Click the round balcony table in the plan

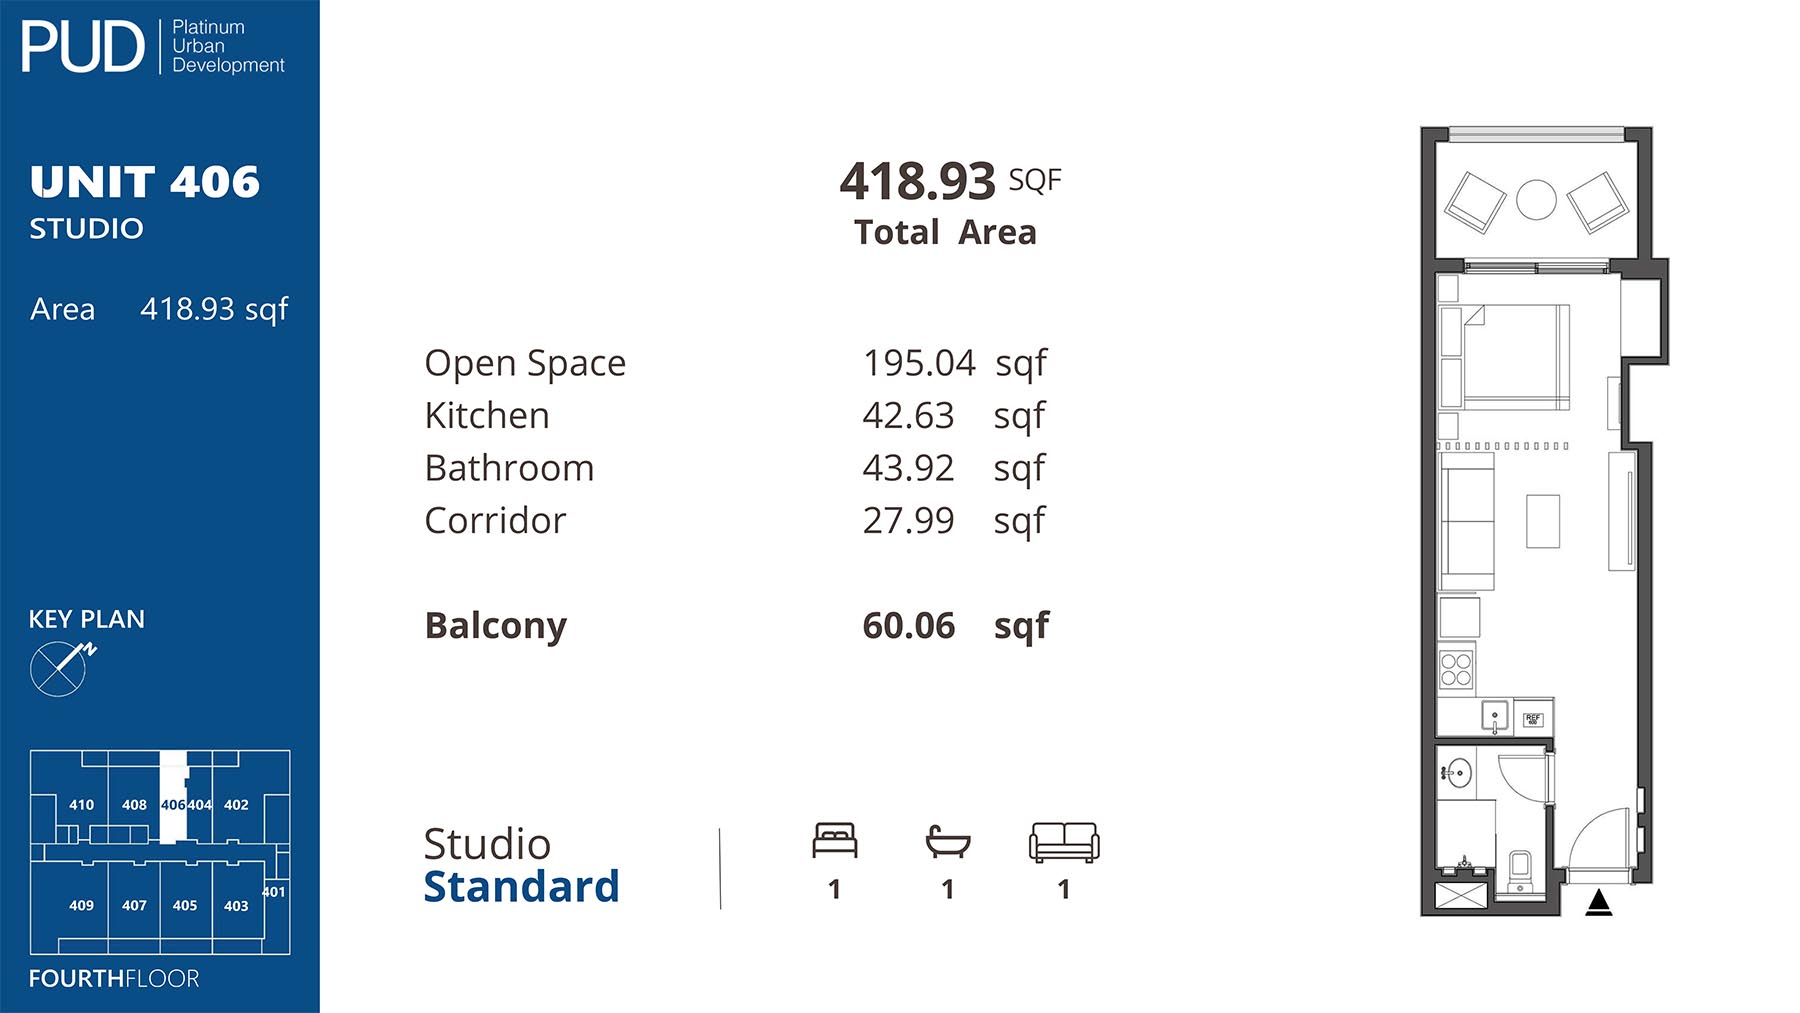(1536, 200)
